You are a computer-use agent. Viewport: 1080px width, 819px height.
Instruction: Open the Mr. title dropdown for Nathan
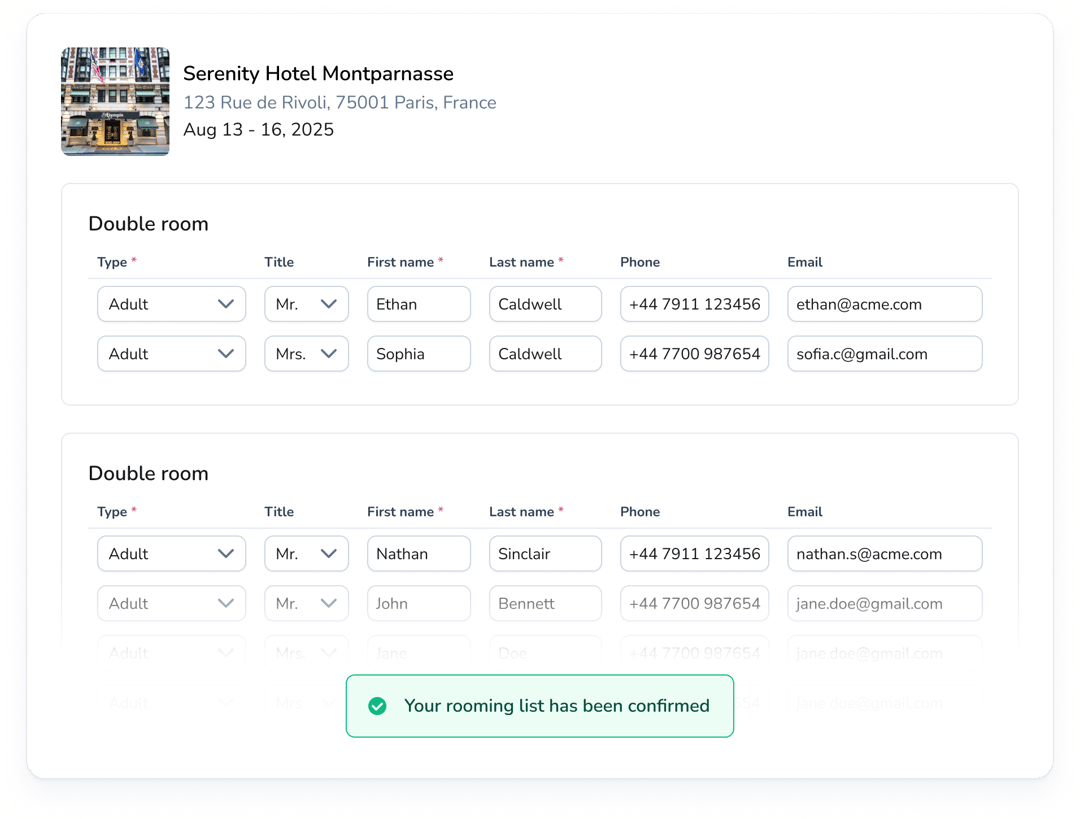point(306,554)
